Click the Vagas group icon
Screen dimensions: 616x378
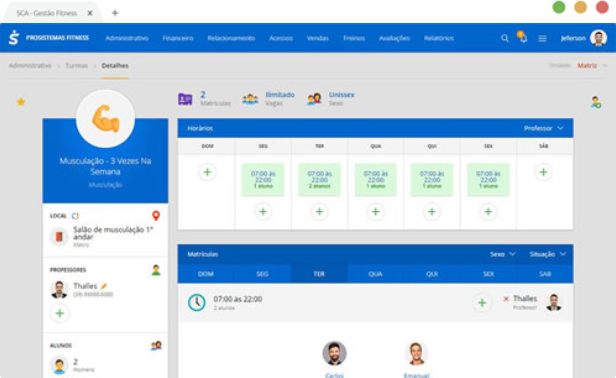(x=250, y=99)
